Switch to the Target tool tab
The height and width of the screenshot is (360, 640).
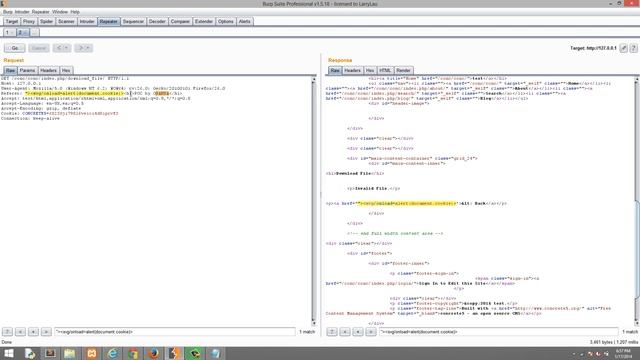[11, 22]
